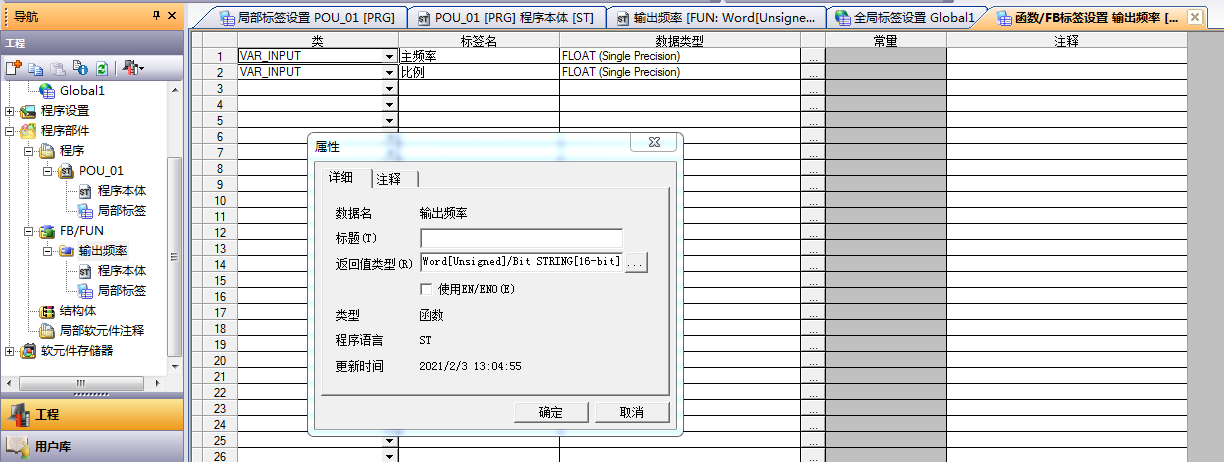This screenshot has height=462, width=1224.
Task: Click 取消 button in properties dialog
Action: coord(631,412)
